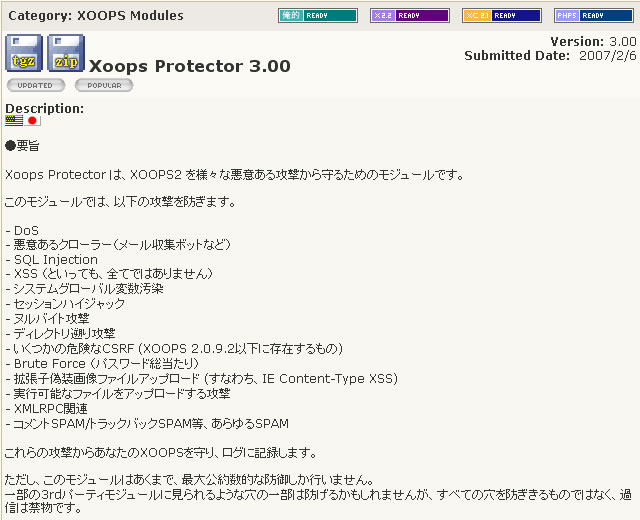The image size is (640, 520).
Task: Click the sentence starting 'このモジュールでは'
Action: click(x=120, y=202)
